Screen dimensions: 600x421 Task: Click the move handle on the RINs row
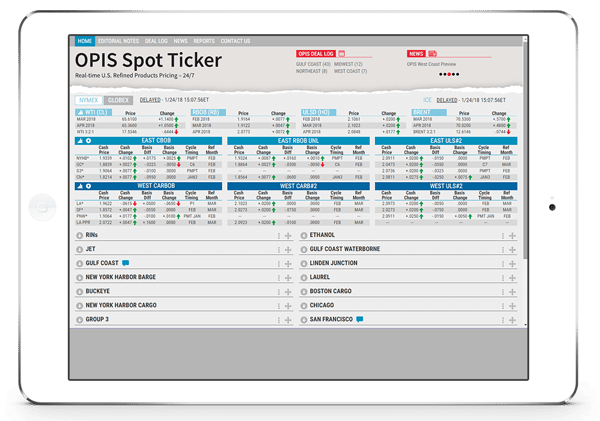(x=288, y=236)
